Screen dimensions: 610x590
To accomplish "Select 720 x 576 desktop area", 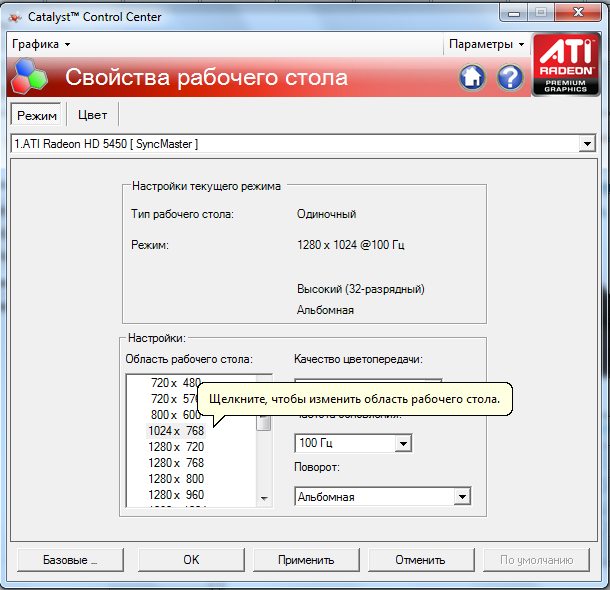I will [x=176, y=399].
